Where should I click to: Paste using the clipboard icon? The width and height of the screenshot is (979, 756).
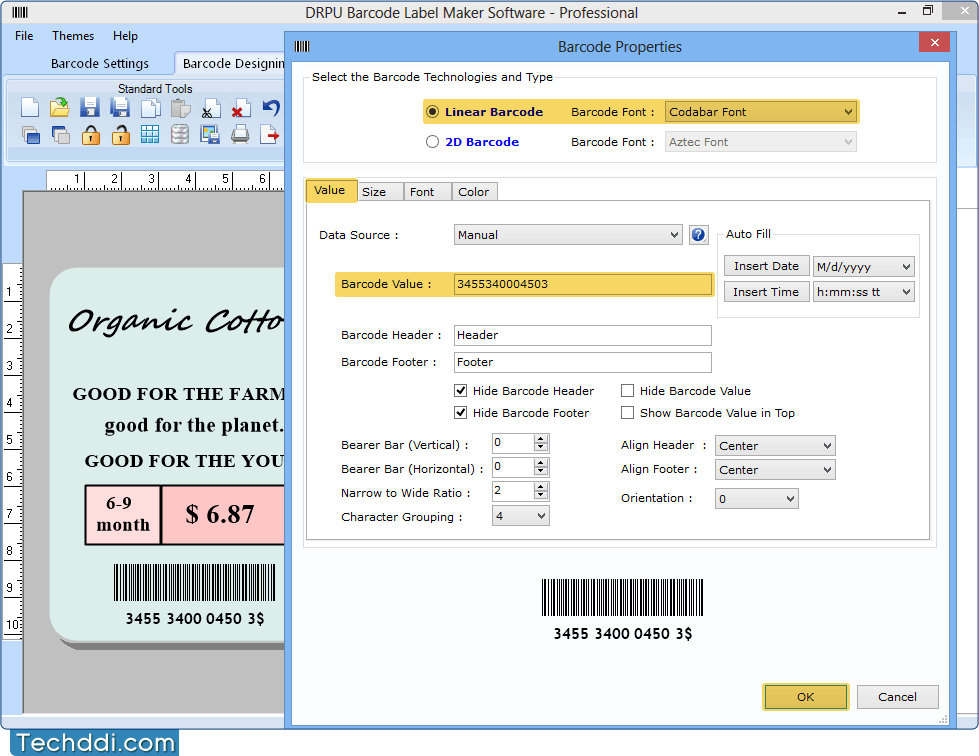[x=180, y=107]
